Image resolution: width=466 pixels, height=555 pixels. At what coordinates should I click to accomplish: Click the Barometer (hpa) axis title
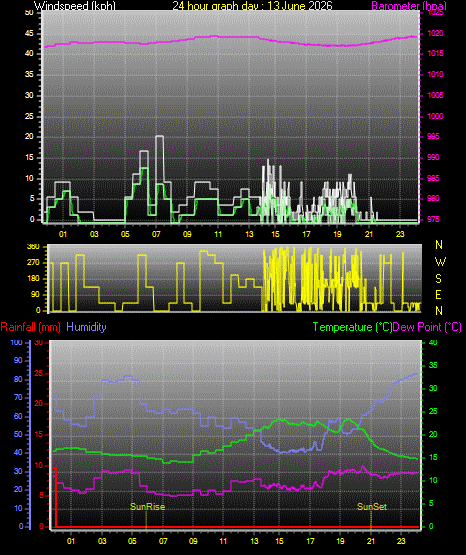[409, 6]
